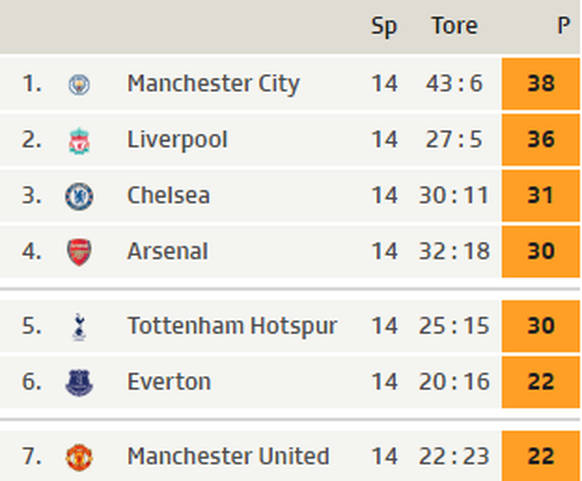Click the P points column header
Screen dimensions: 582x481
563,26
